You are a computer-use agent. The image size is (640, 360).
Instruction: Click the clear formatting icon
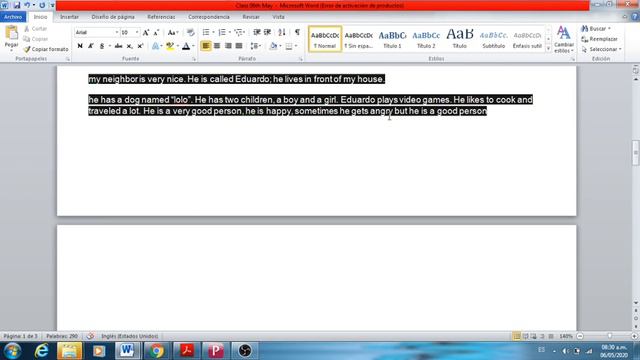click(x=190, y=32)
